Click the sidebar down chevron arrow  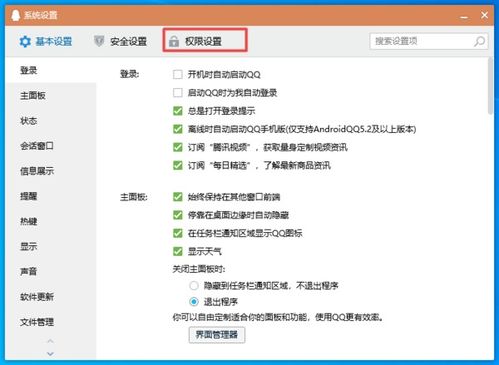50,353
